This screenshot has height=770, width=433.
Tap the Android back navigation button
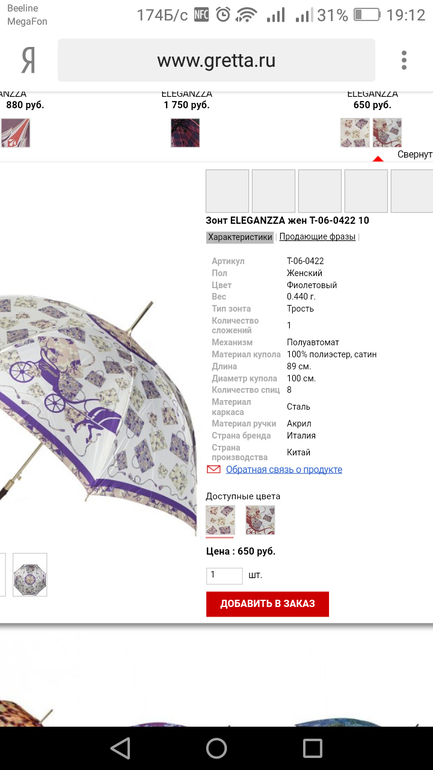pos(120,748)
